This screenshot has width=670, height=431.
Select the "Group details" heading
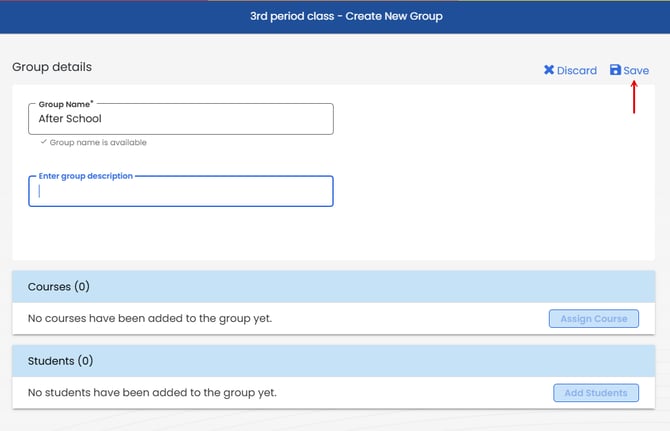click(x=52, y=67)
